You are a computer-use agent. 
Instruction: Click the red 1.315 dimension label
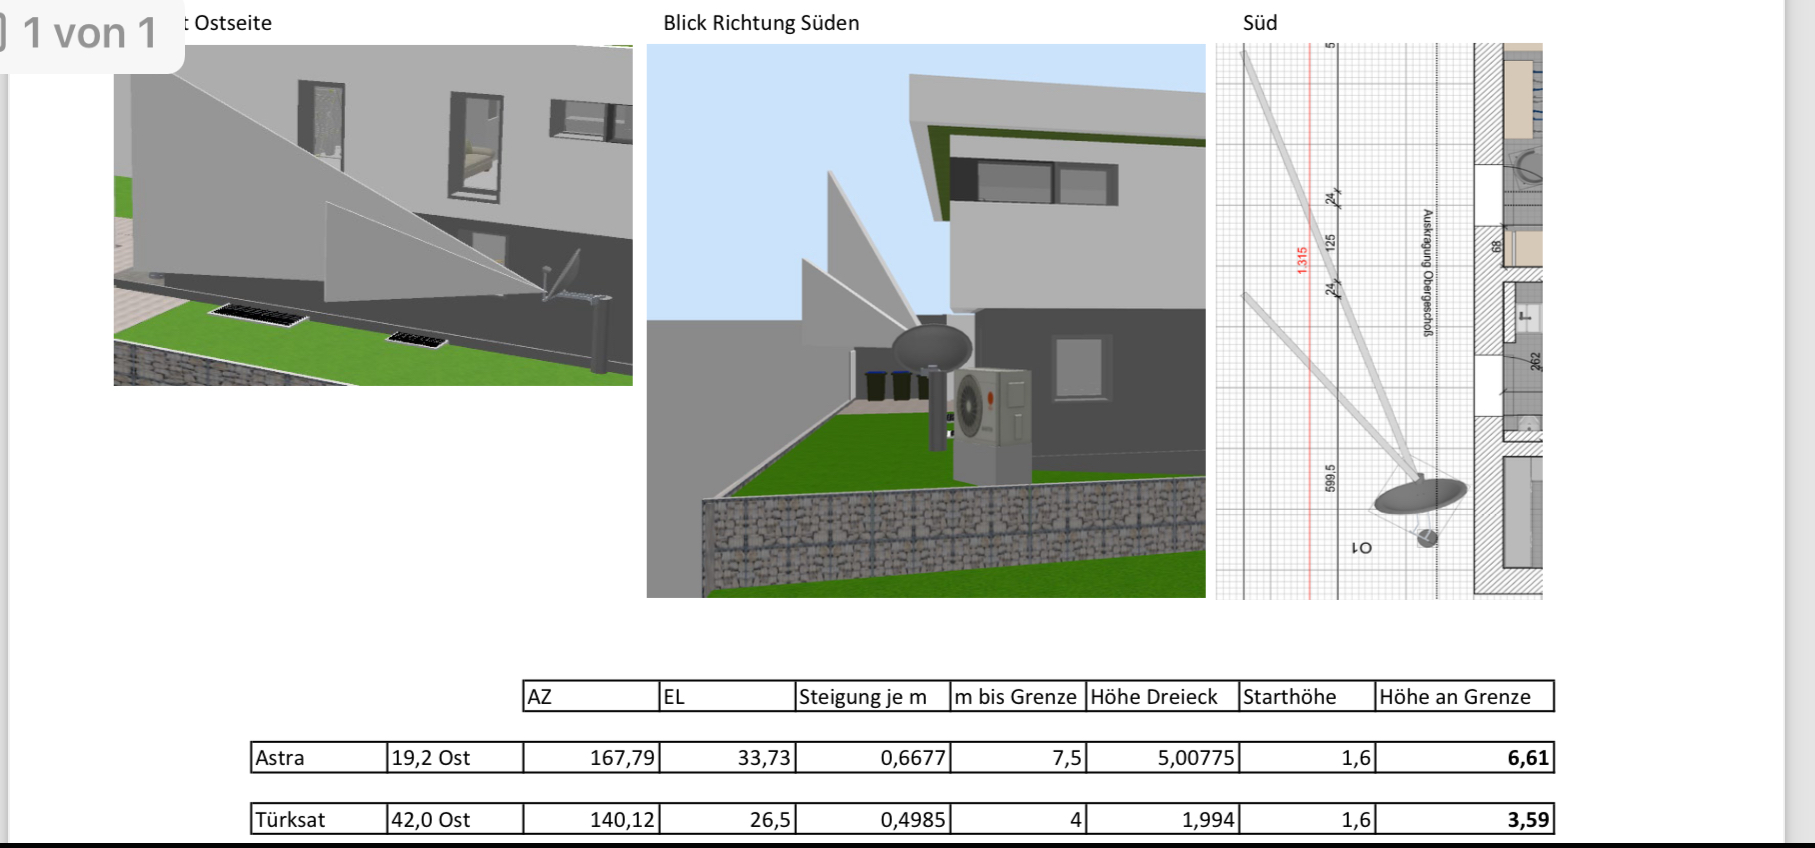click(1302, 260)
